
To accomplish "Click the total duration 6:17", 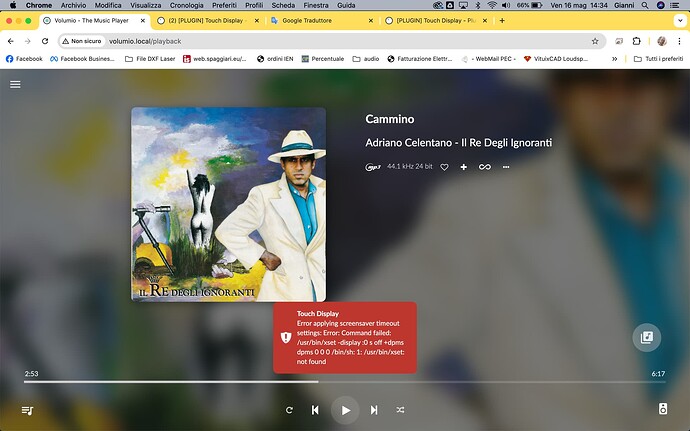I will click(x=658, y=374).
